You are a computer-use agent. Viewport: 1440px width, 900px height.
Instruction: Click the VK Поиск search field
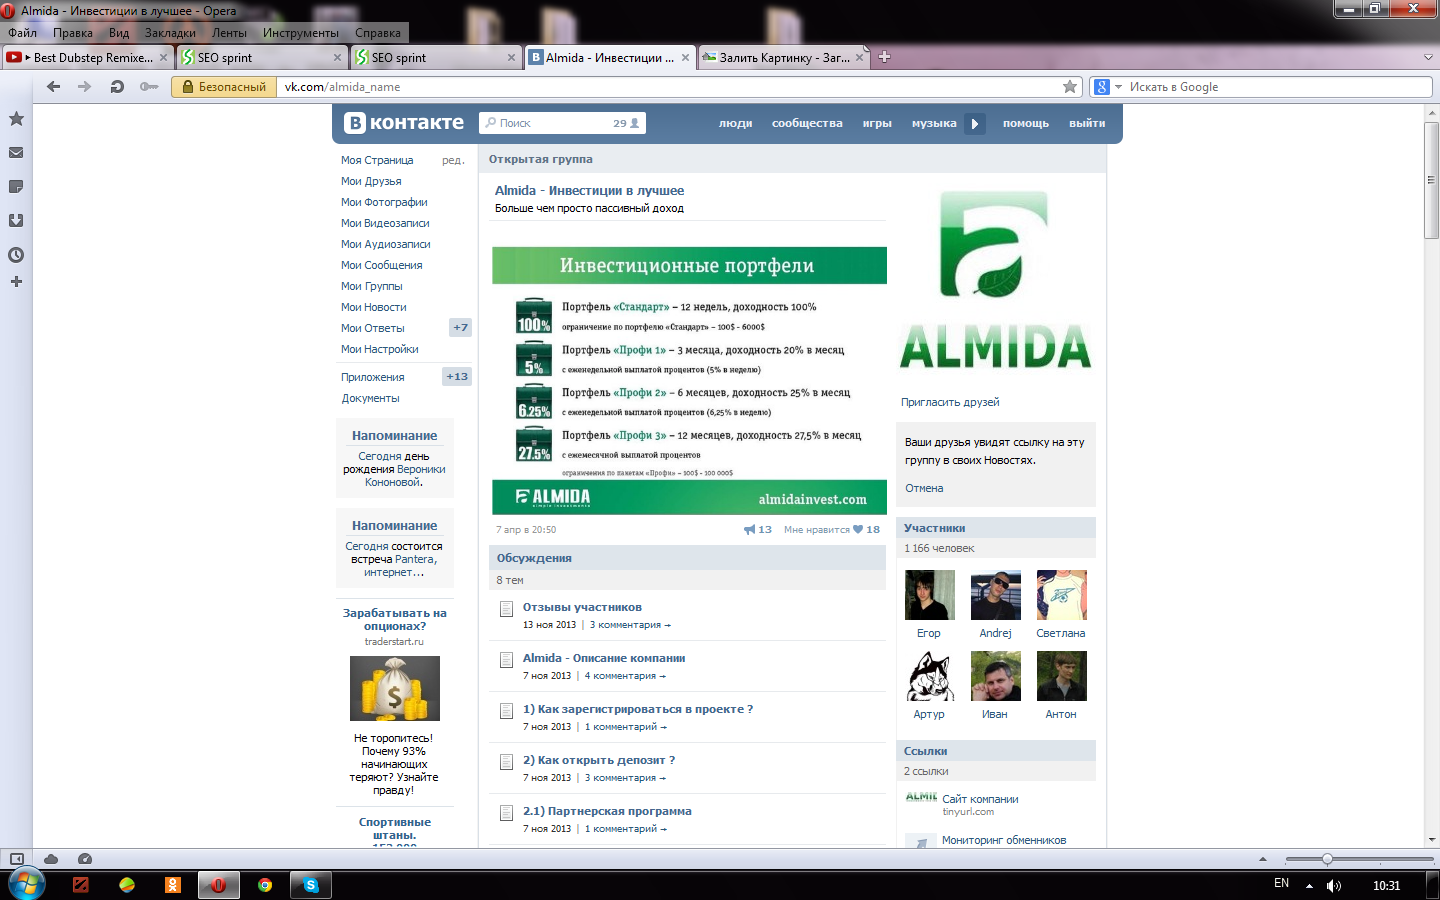562,123
